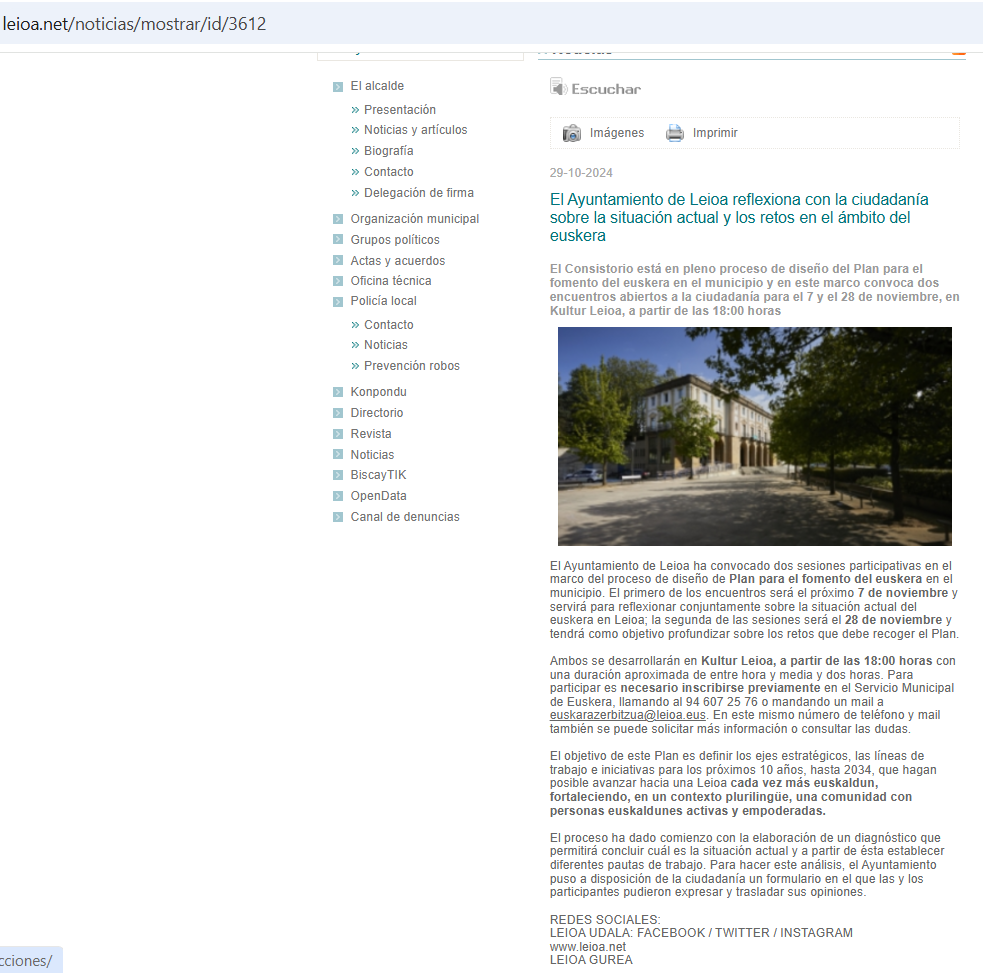
Task: Expand the El alcalde menu section
Action: [377, 86]
